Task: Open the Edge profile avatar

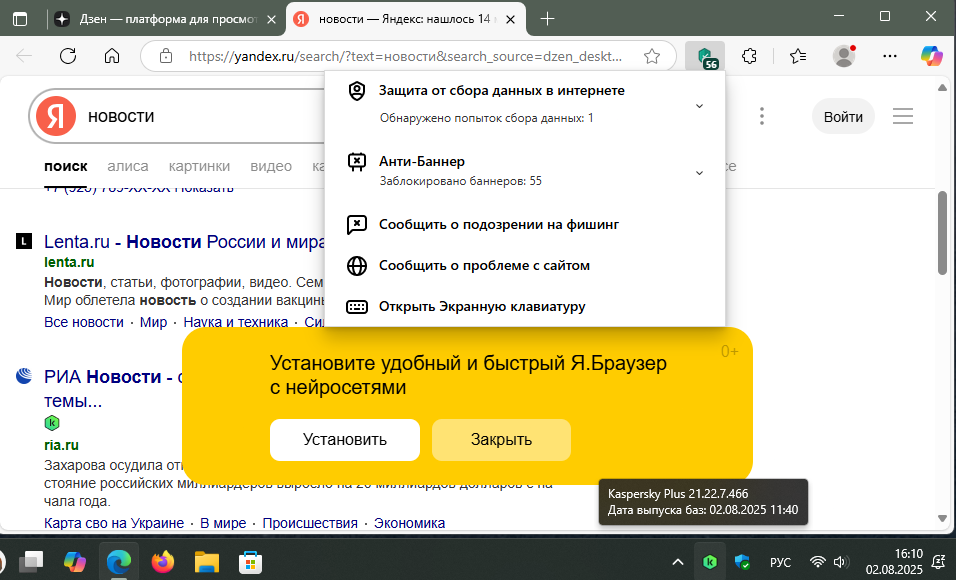Action: [x=844, y=57]
